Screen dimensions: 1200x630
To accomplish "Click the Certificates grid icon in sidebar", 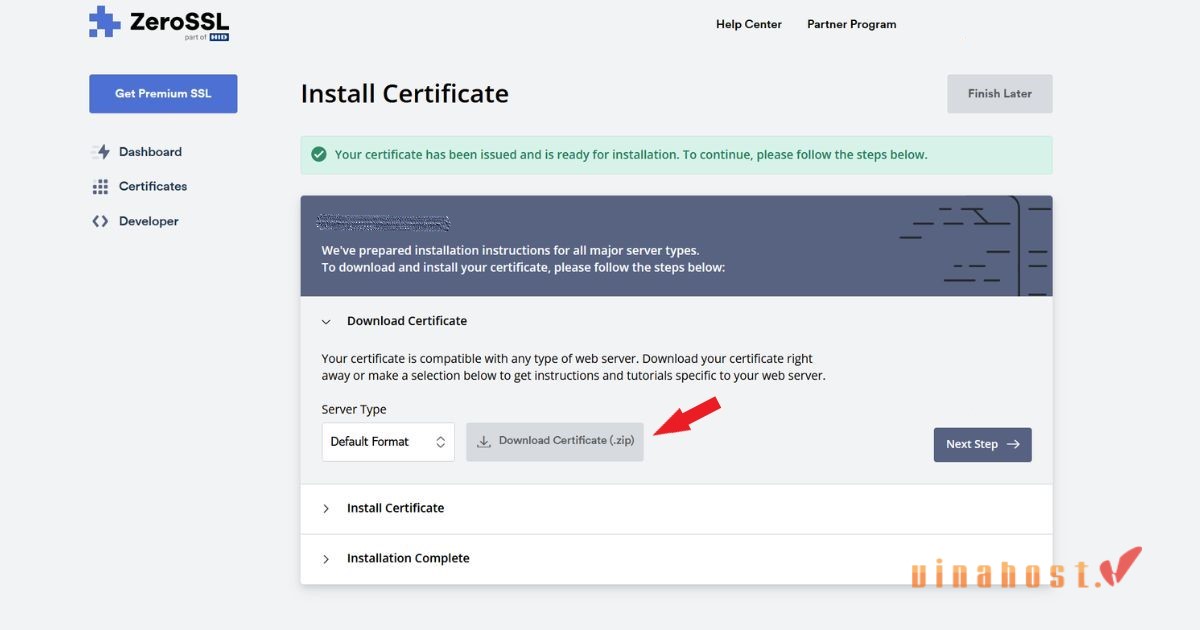I will [100, 186].
